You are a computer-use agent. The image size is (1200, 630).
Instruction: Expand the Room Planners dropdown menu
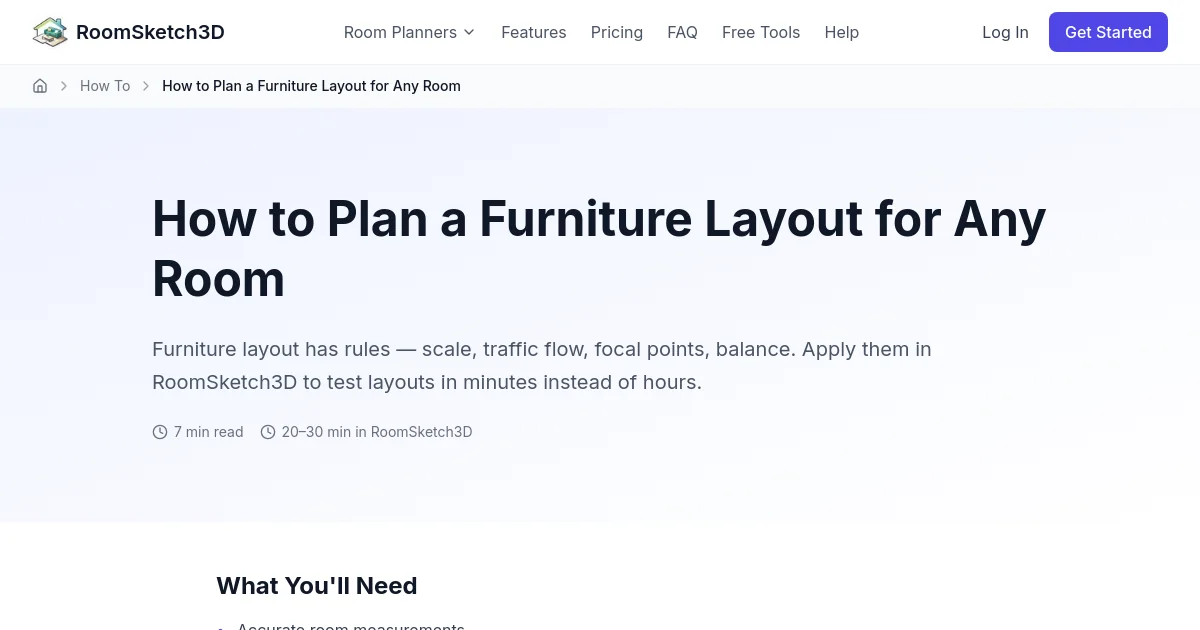pos(409,32)
